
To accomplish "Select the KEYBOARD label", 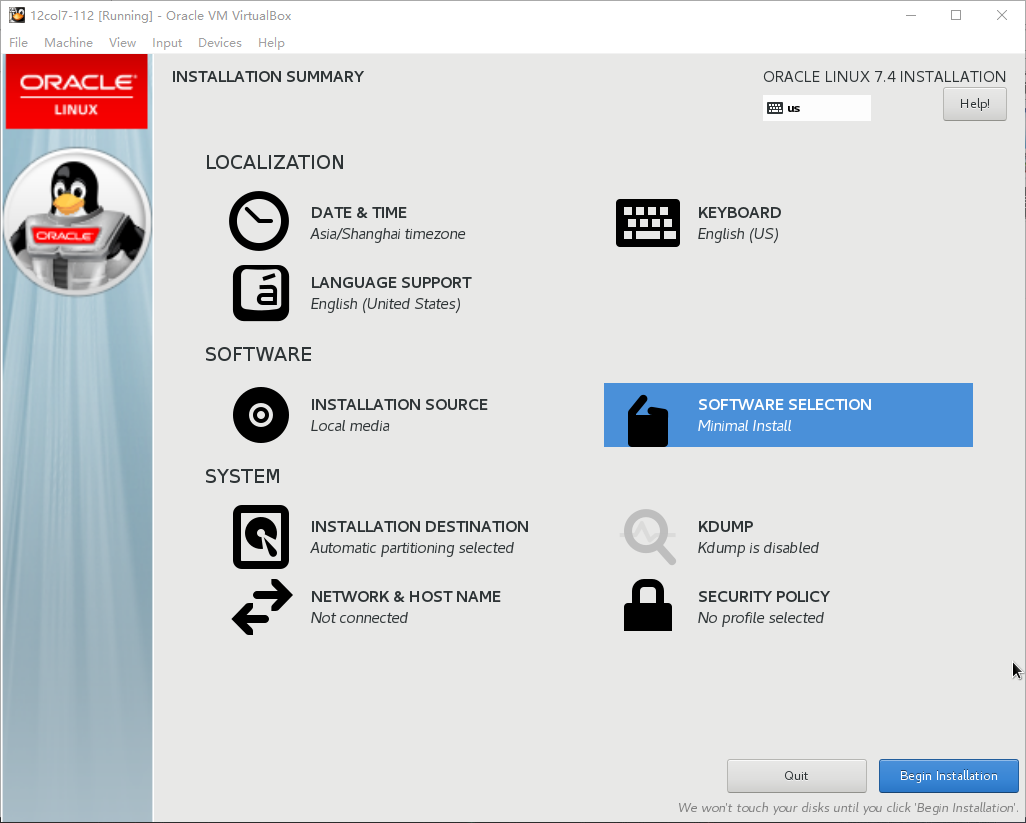I will click(739, 213).
